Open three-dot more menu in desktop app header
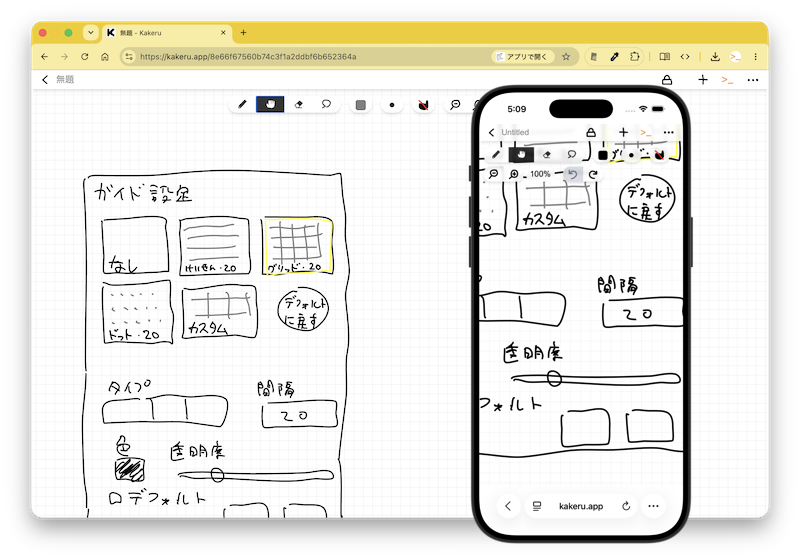 coord(753,80)
